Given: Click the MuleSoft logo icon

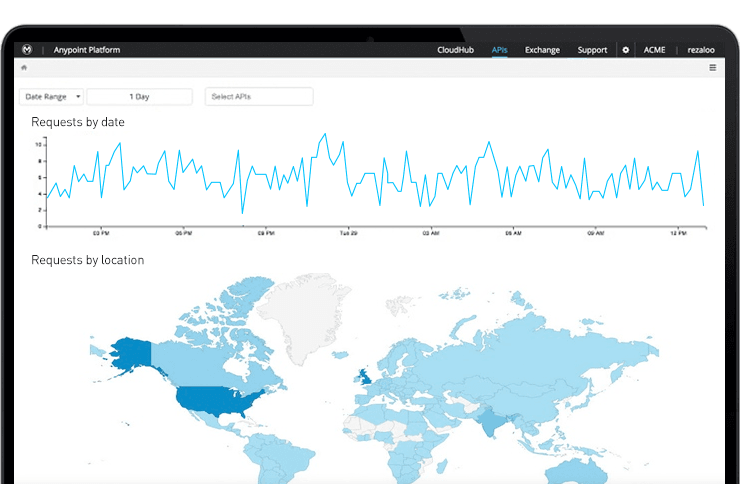Looking at the screenshot, I should (x=27, y=49).
